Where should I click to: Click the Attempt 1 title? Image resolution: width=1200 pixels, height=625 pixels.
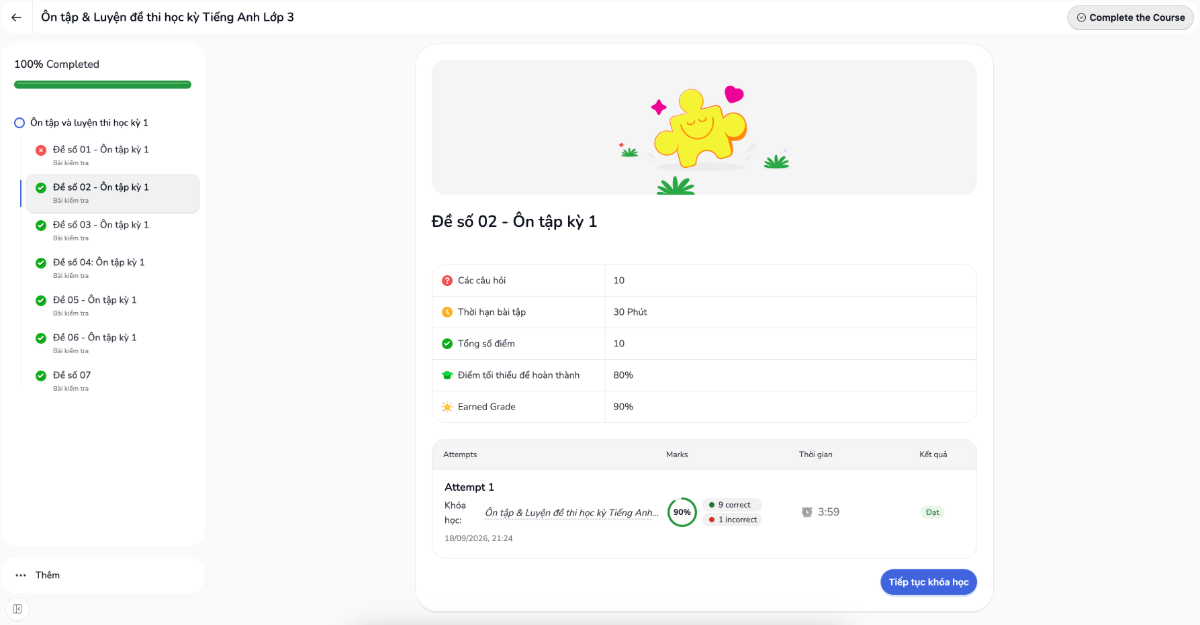pos(469,487)
